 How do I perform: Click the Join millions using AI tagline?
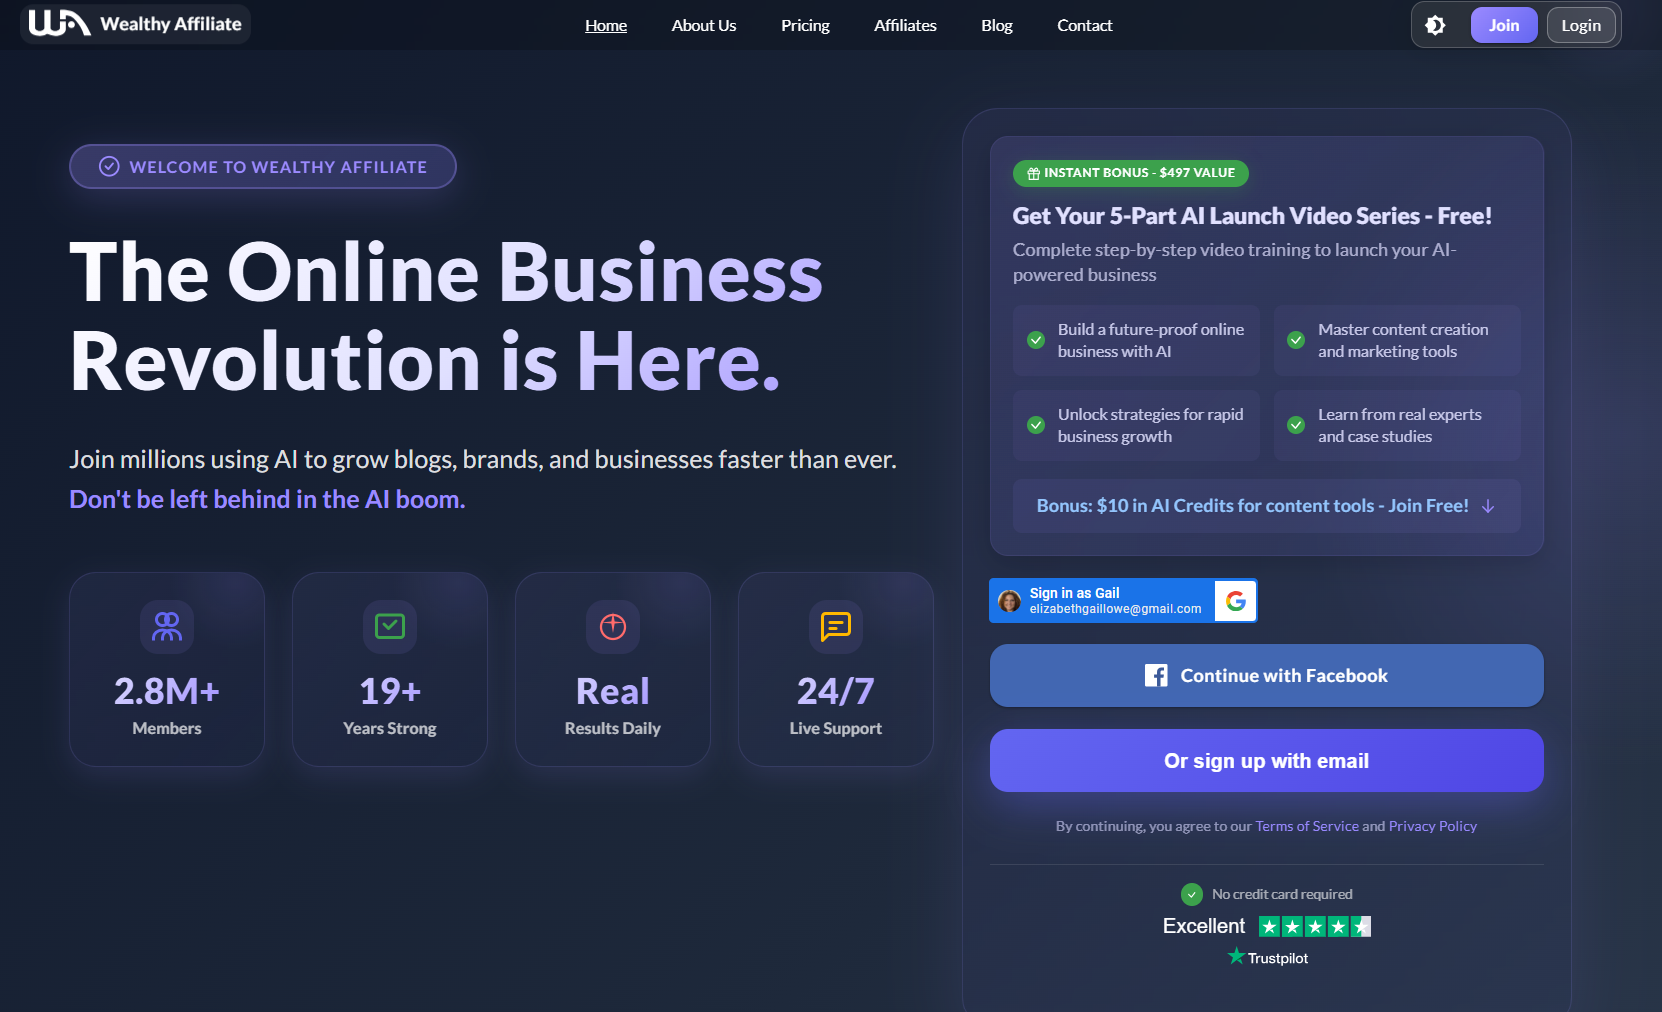pos(483,459)
